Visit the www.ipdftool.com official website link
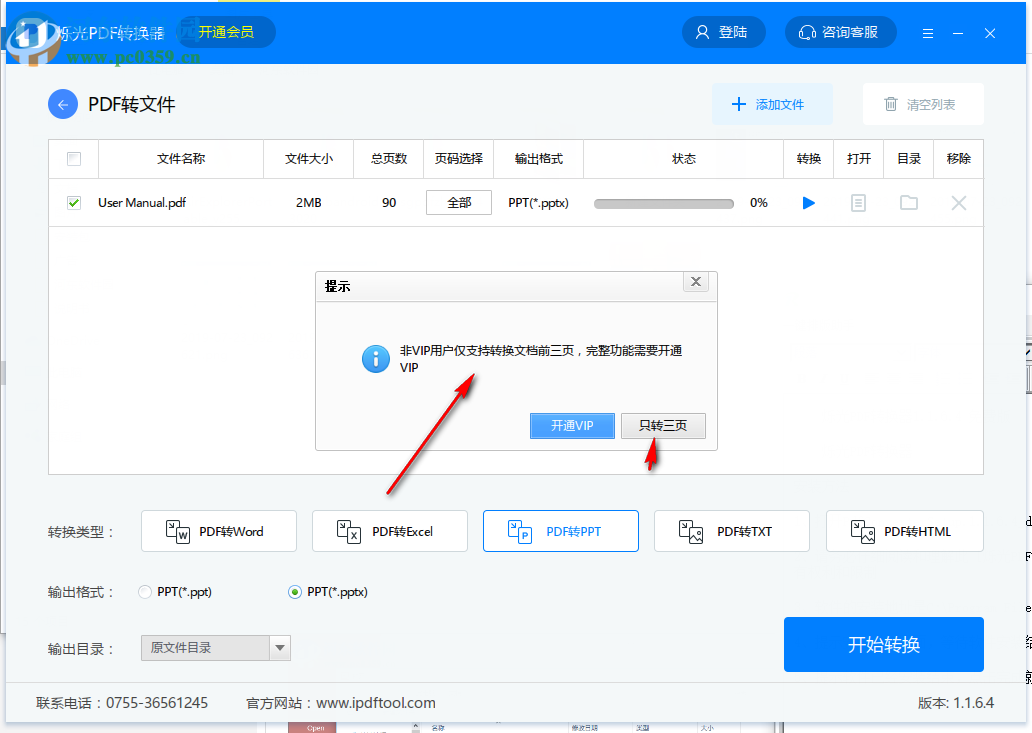 [378, 702]
